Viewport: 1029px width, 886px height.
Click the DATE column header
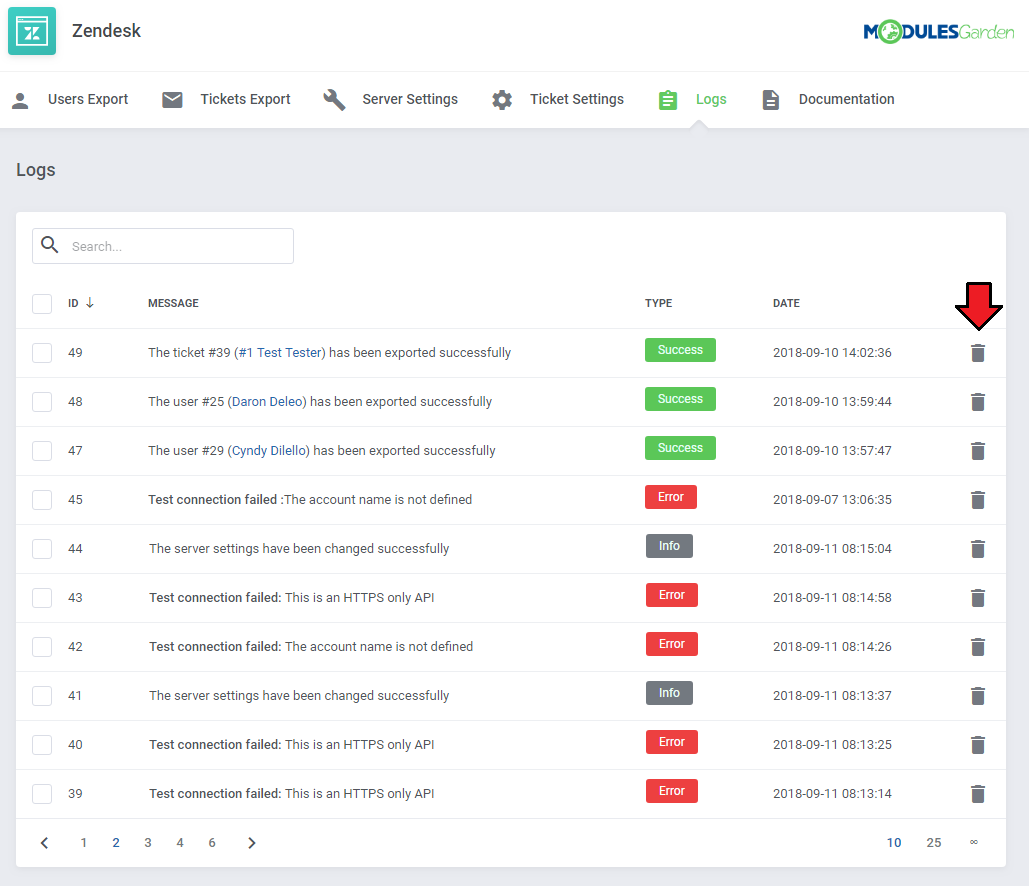[x=786, y=303]
